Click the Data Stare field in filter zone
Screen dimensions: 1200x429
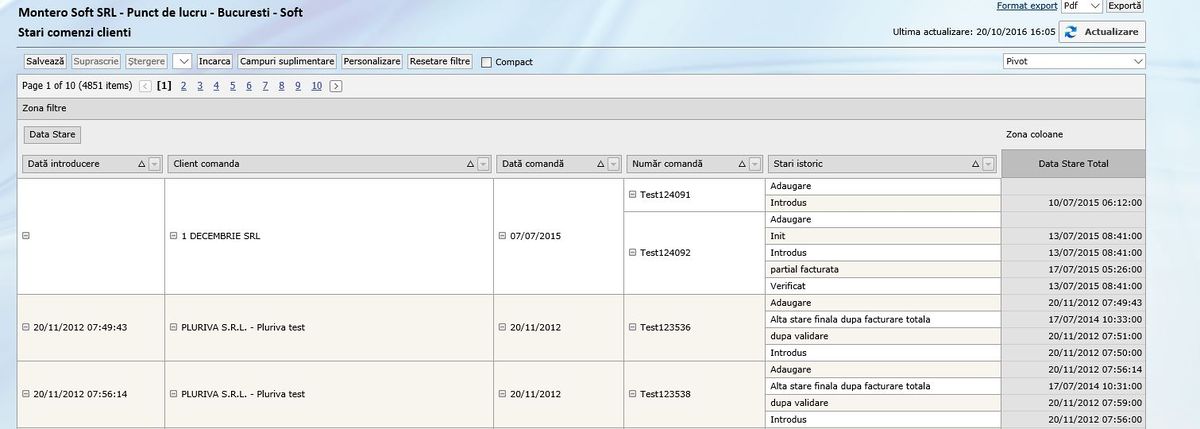52,134
